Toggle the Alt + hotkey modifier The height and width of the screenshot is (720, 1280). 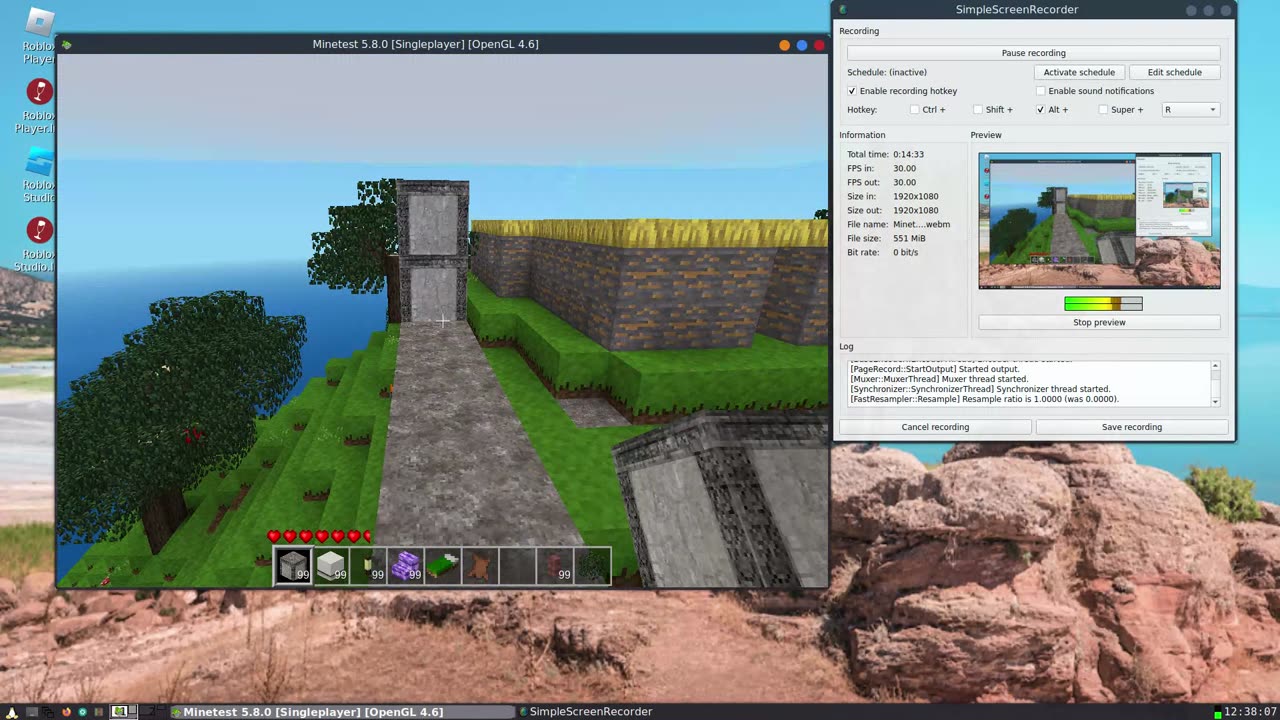(x=1040, y=110)
